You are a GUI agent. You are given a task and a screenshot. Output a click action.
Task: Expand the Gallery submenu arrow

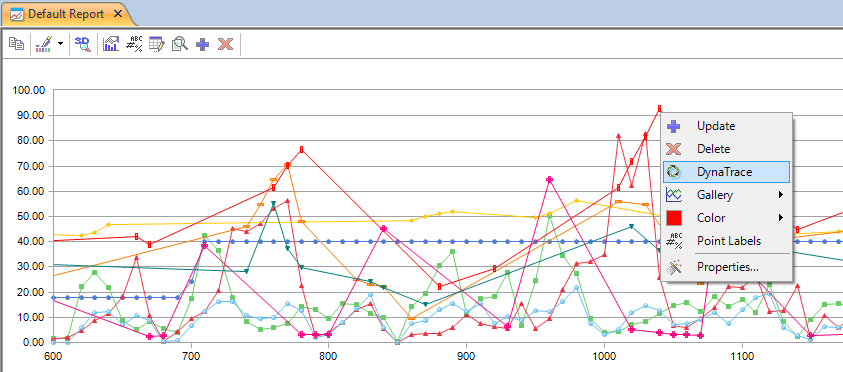(781, 195)
